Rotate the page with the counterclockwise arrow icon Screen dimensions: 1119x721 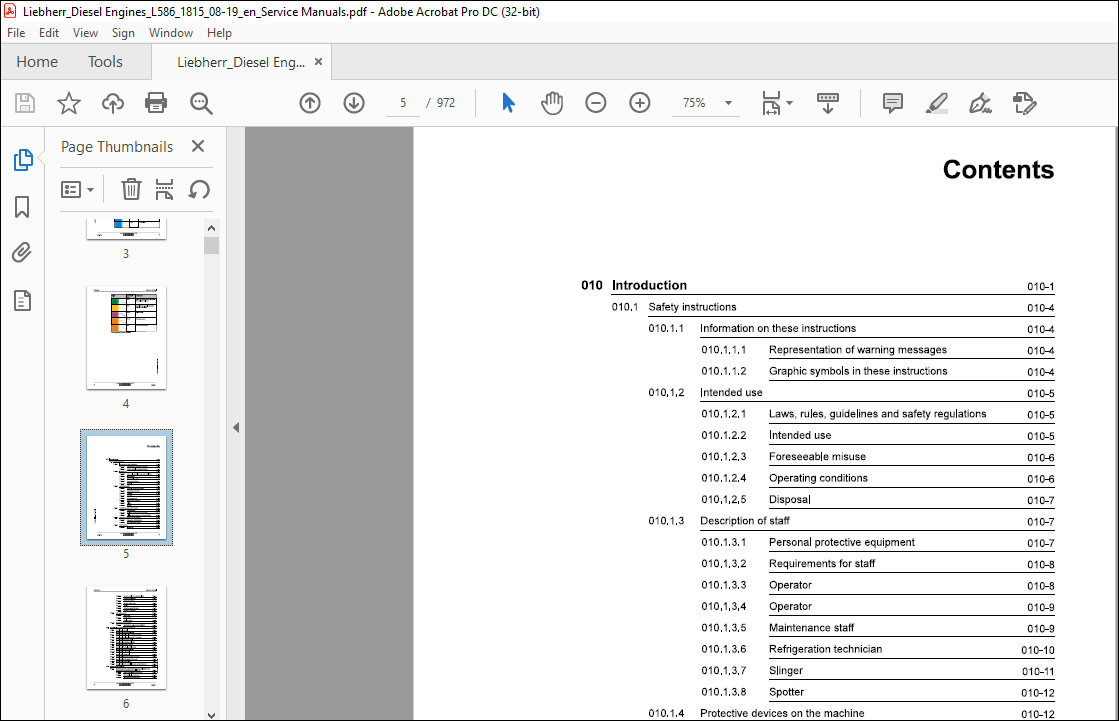click(x=199, y=190)
